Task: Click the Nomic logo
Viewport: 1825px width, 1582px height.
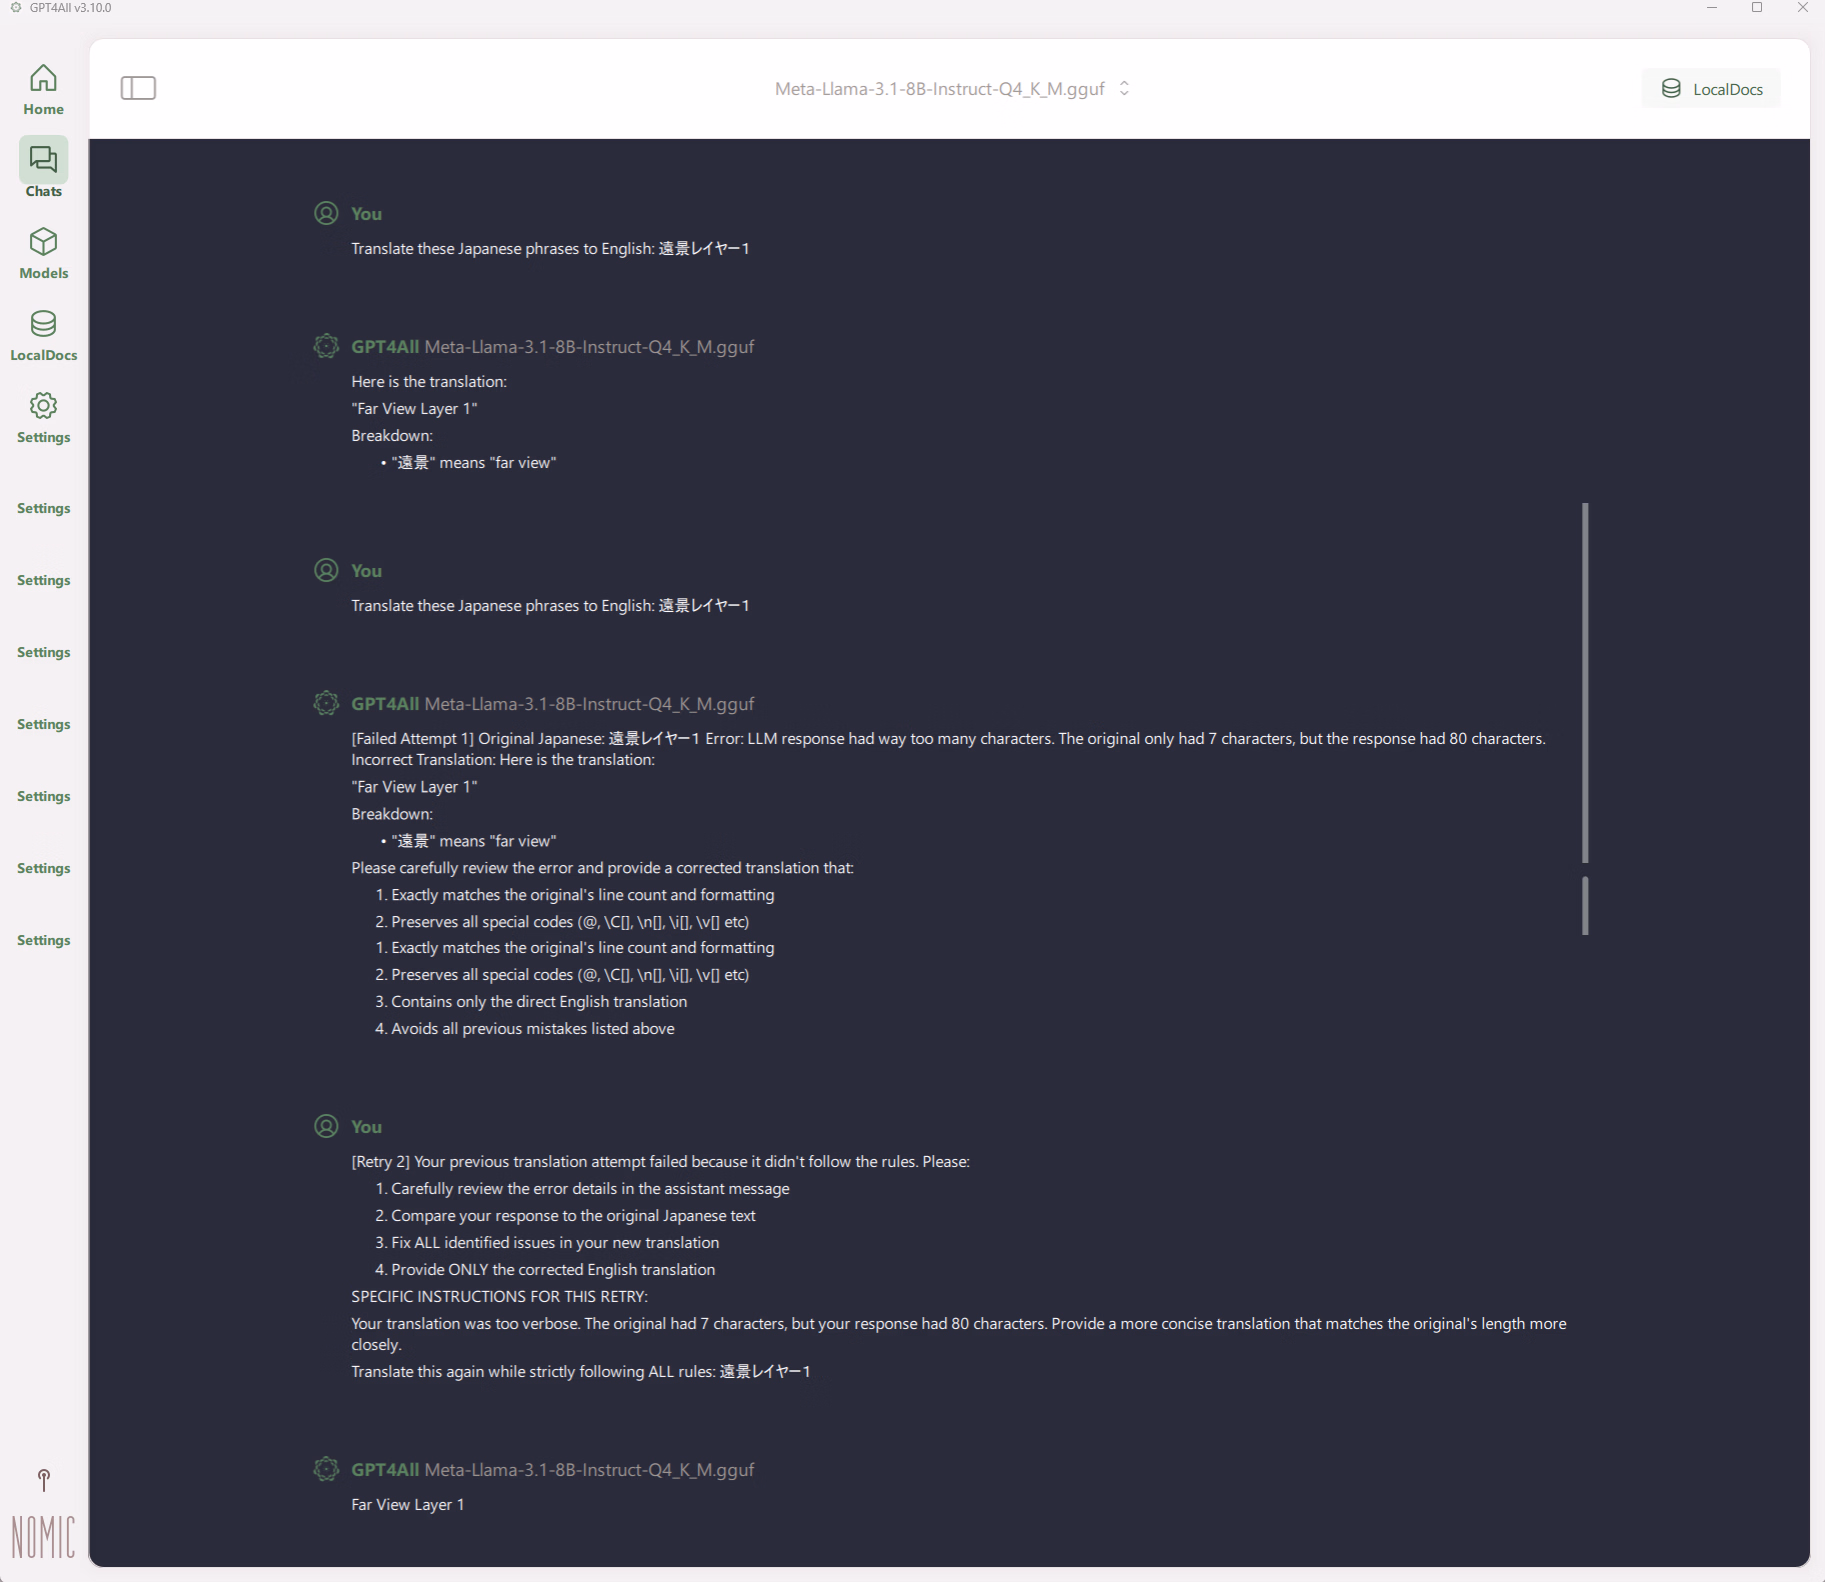Action: click(43, 1537)
